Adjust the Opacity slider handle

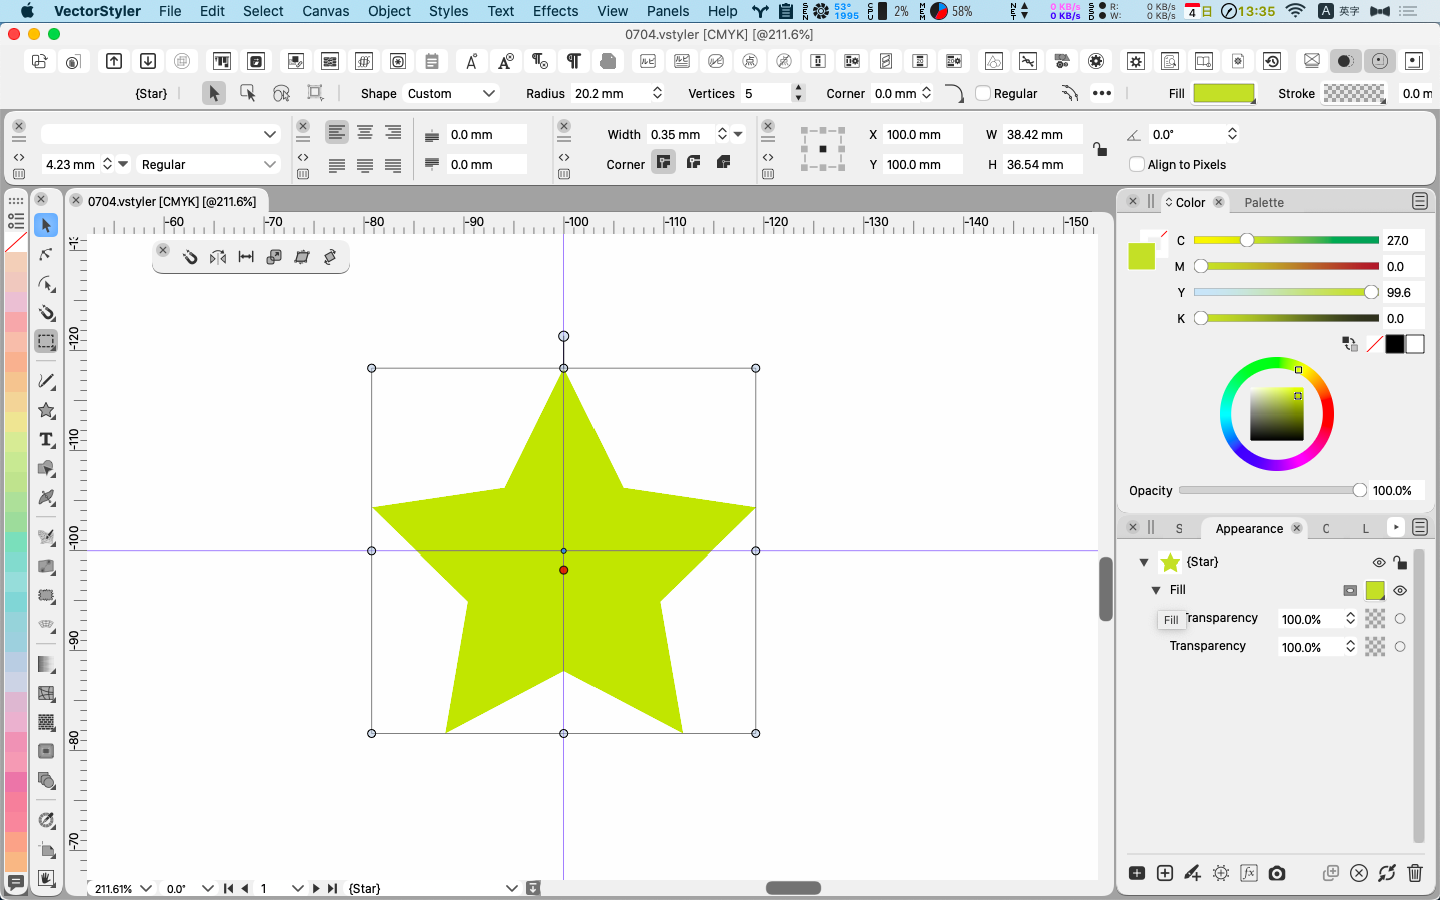[1359, 490]
